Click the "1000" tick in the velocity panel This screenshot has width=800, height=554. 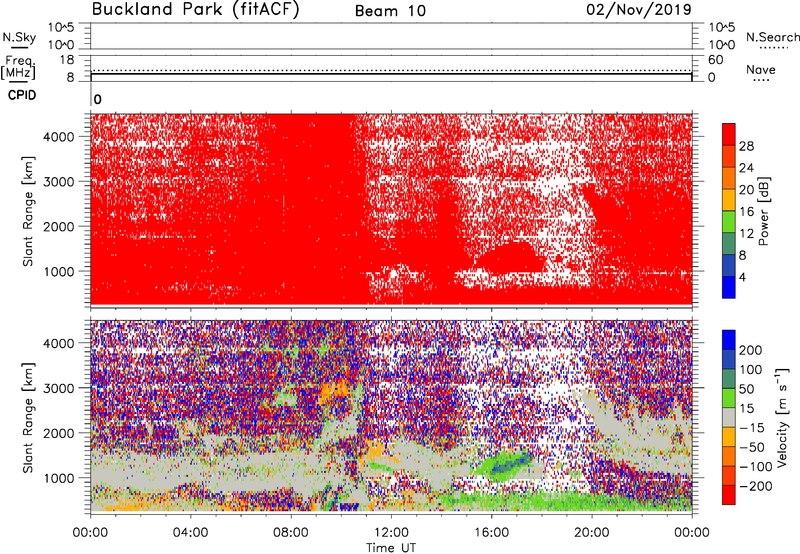pos(59,478)
